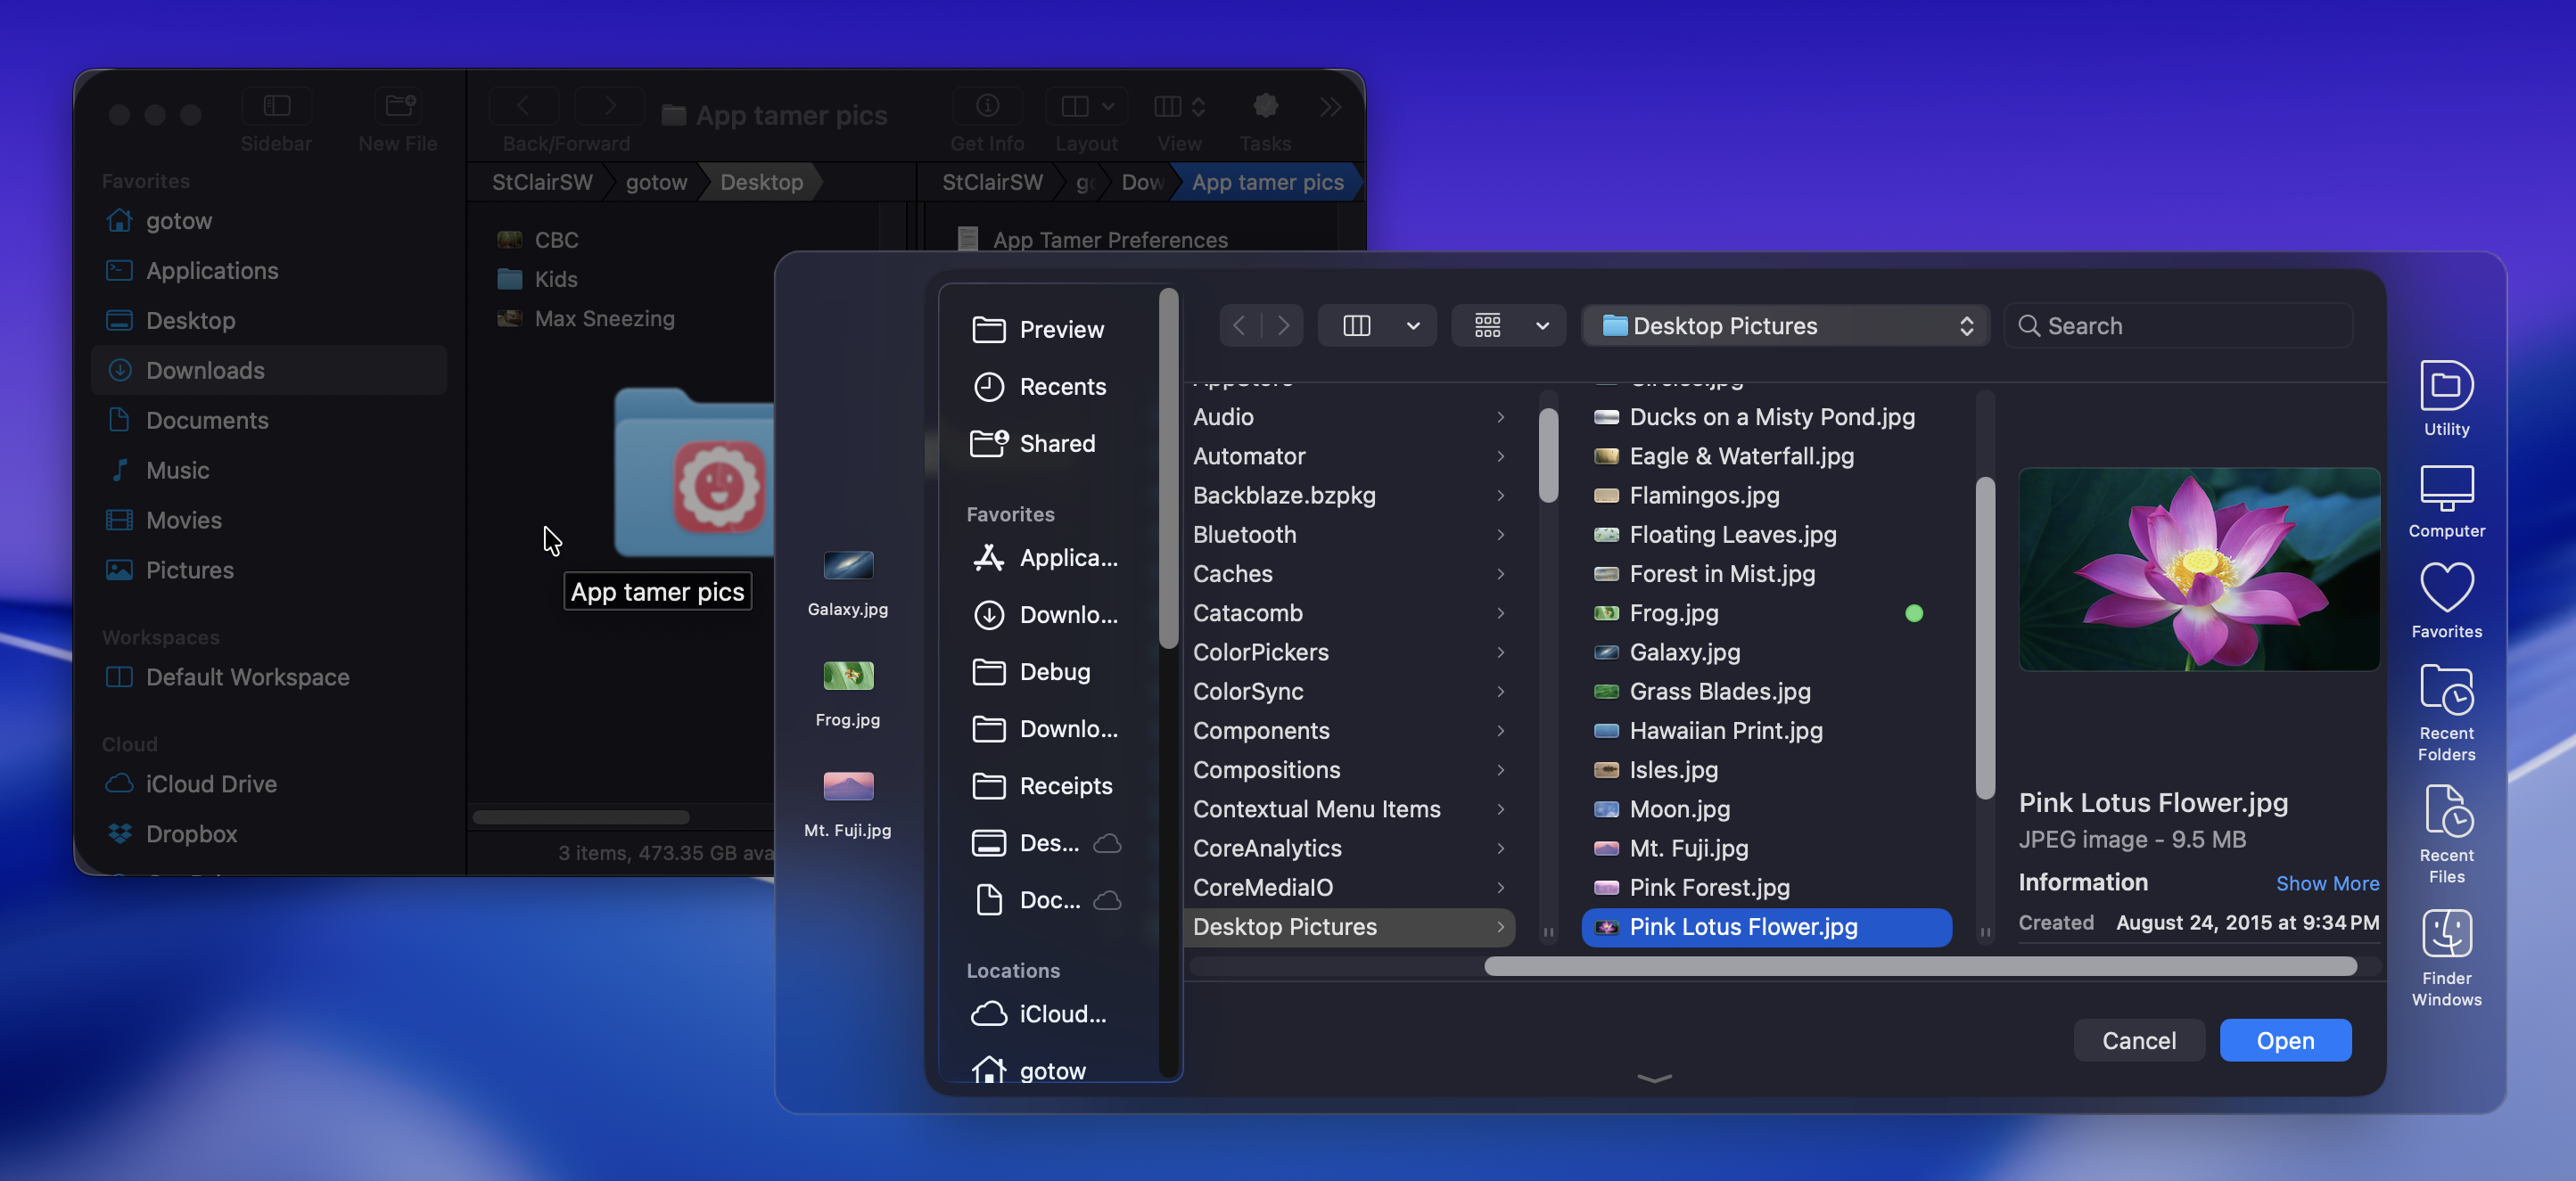2576x1181 pixels.
Task: Open the Desktop Pictures location popup
Action: coord(1785,326)
